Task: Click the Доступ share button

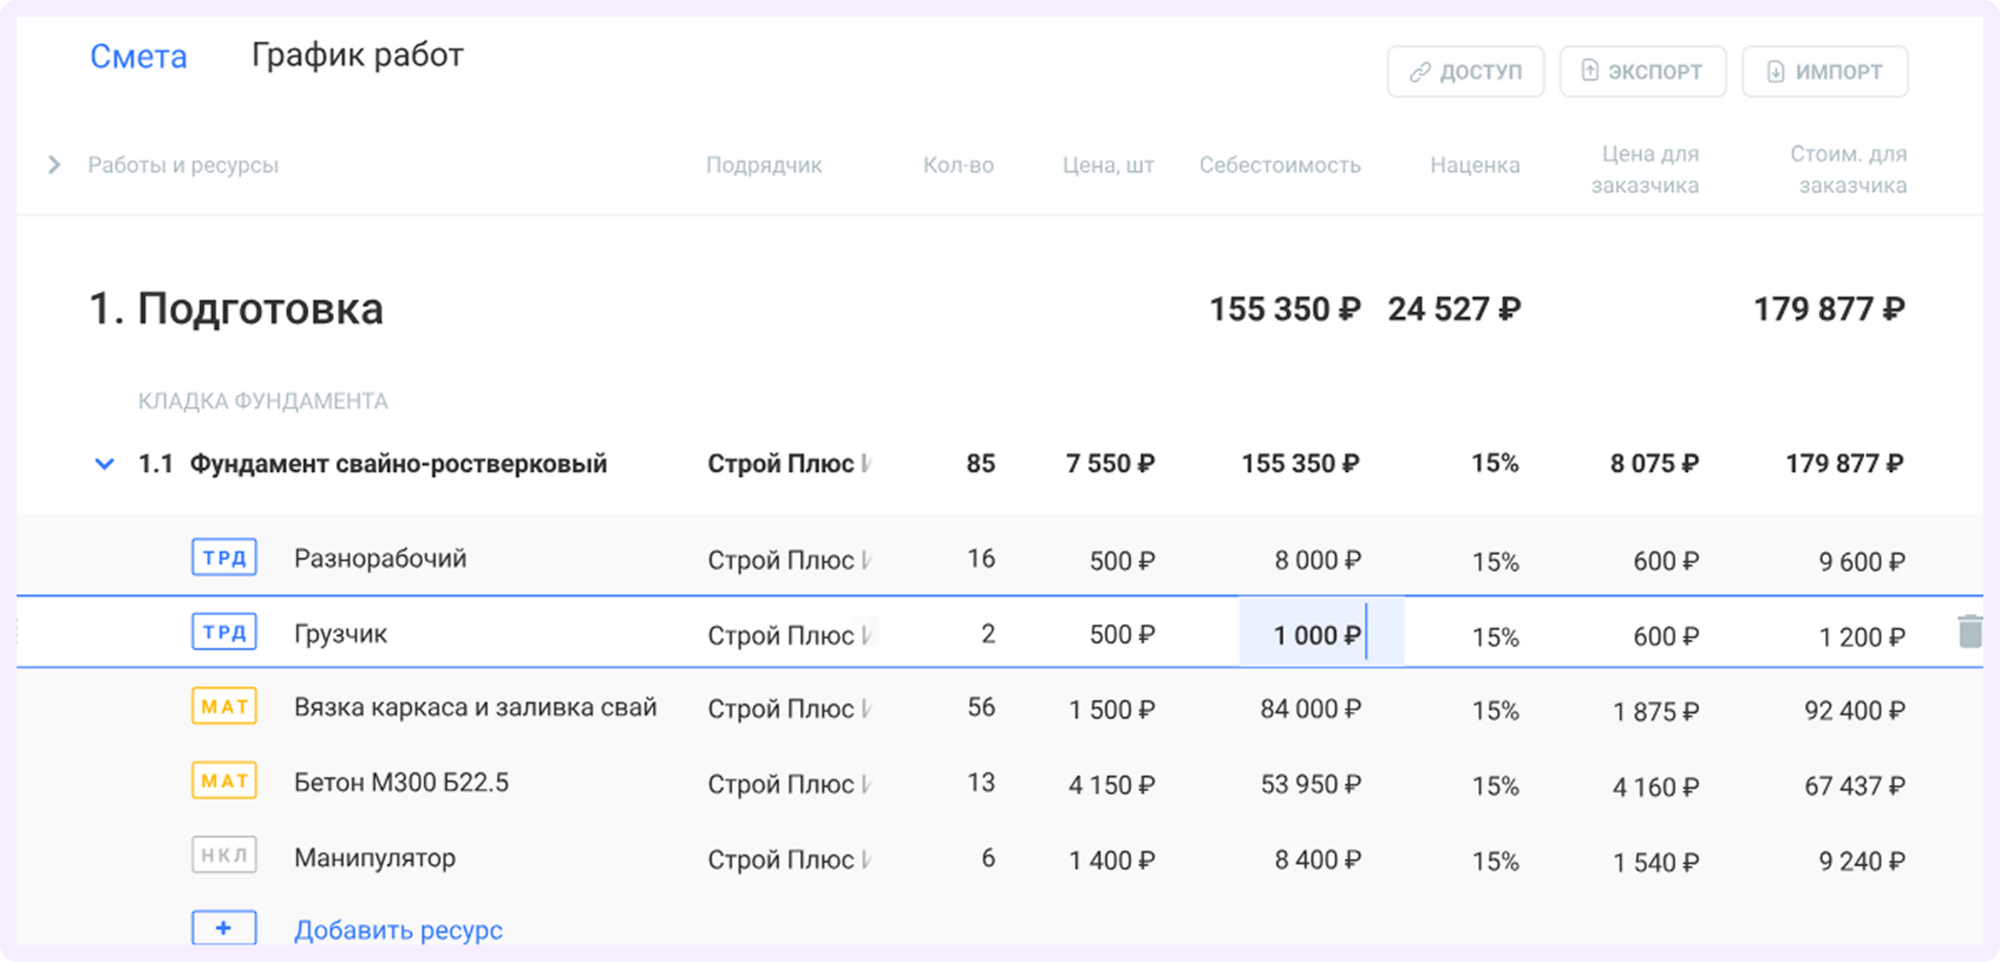Action: 1465,72
